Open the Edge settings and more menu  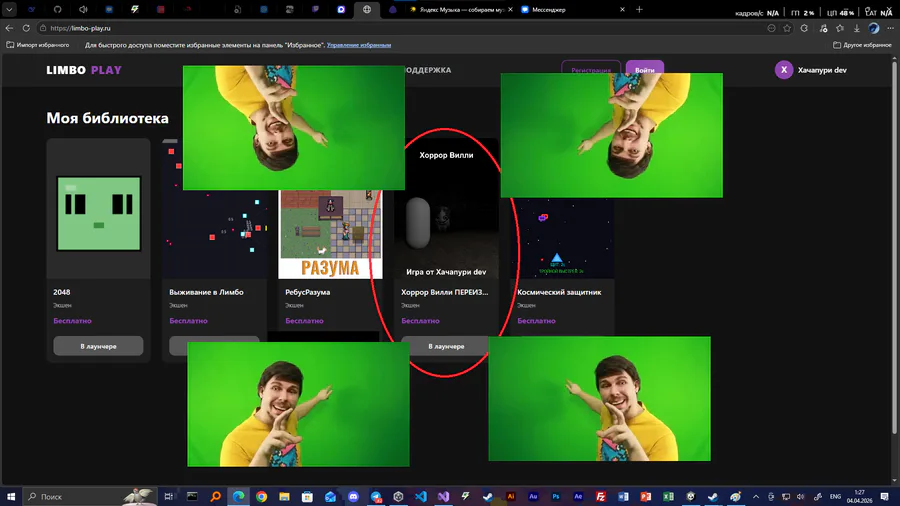[890, 28]
